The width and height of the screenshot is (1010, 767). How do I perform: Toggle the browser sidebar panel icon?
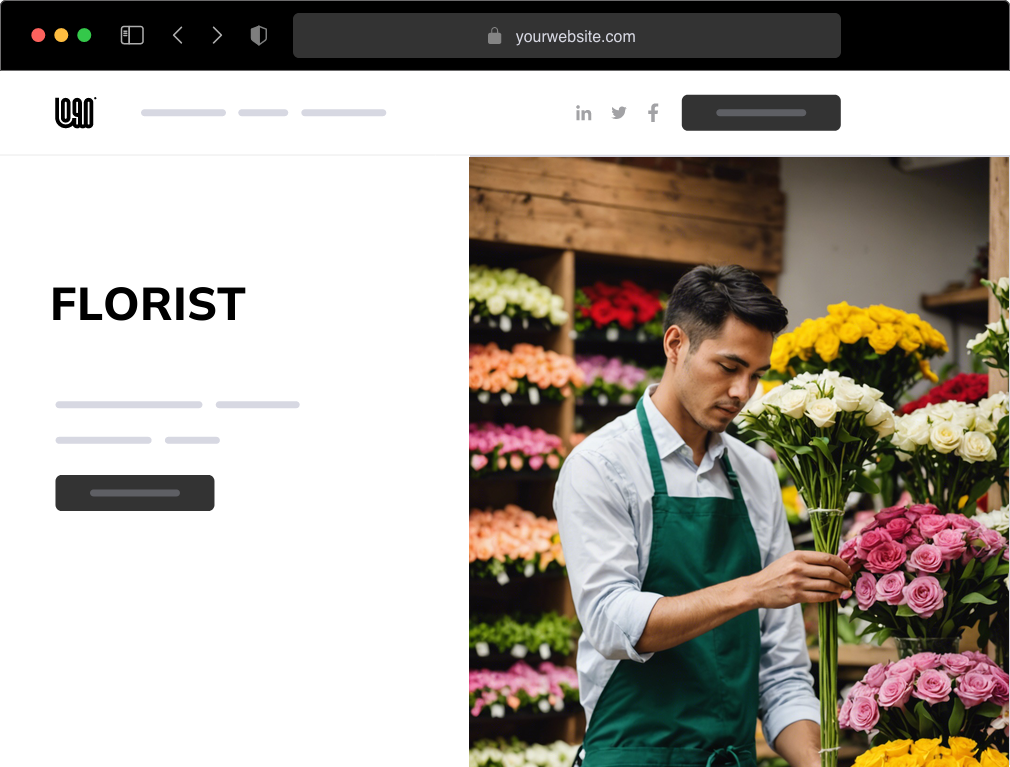132,36
